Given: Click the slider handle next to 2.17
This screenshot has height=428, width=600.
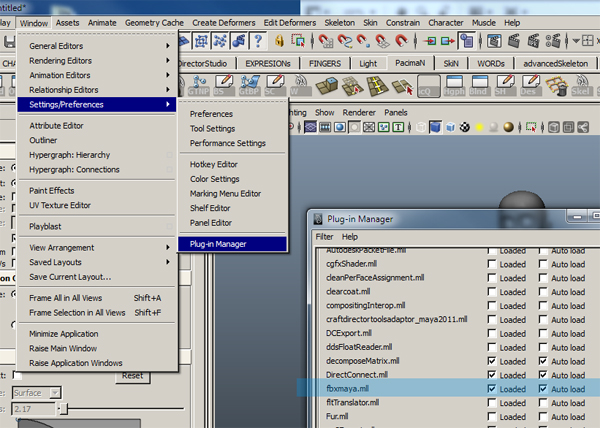Looking at the screenshot, I should click(x=64, y=409).
